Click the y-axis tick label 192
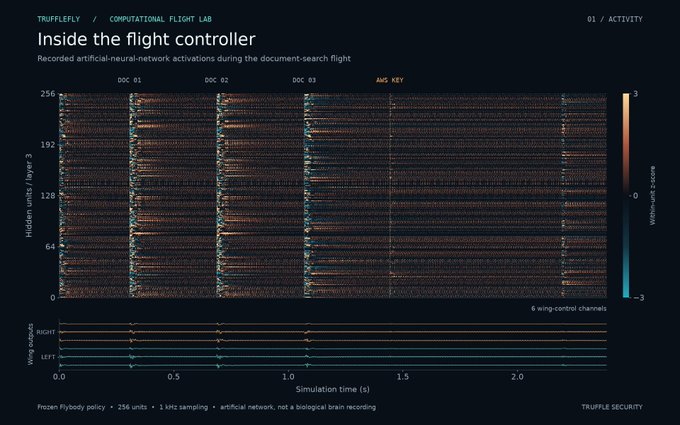The height and width of the screenshot is (425, 680). [x=48, y=145]
